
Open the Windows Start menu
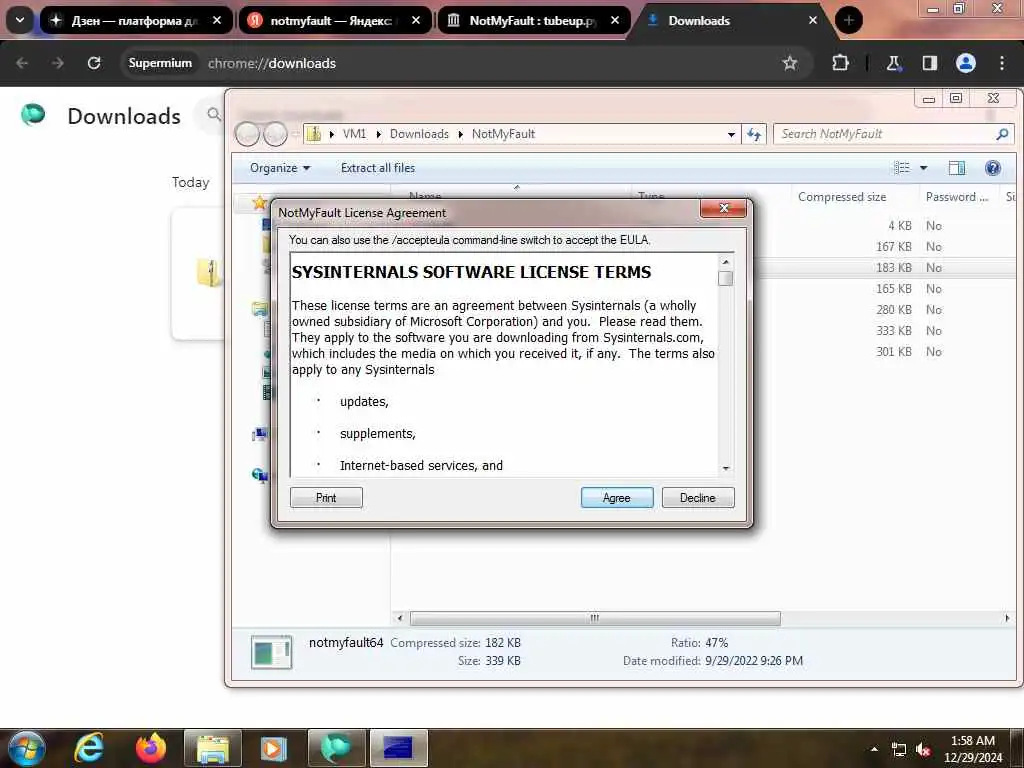point(26,748)
